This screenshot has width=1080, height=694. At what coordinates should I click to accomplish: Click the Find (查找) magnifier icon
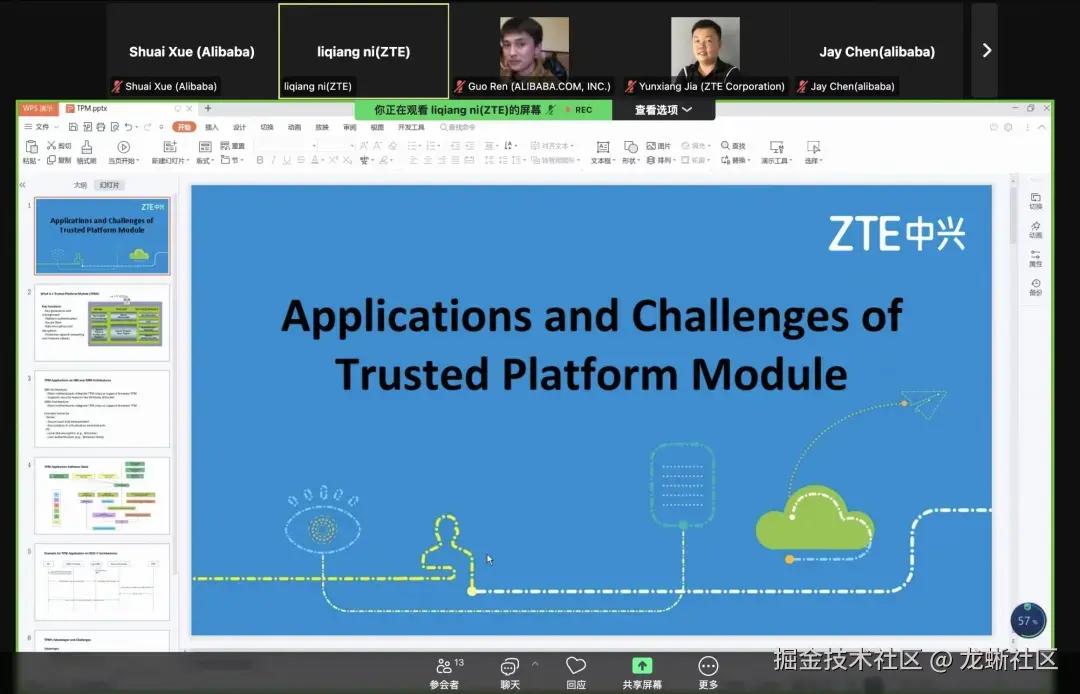tap(725, 145)
